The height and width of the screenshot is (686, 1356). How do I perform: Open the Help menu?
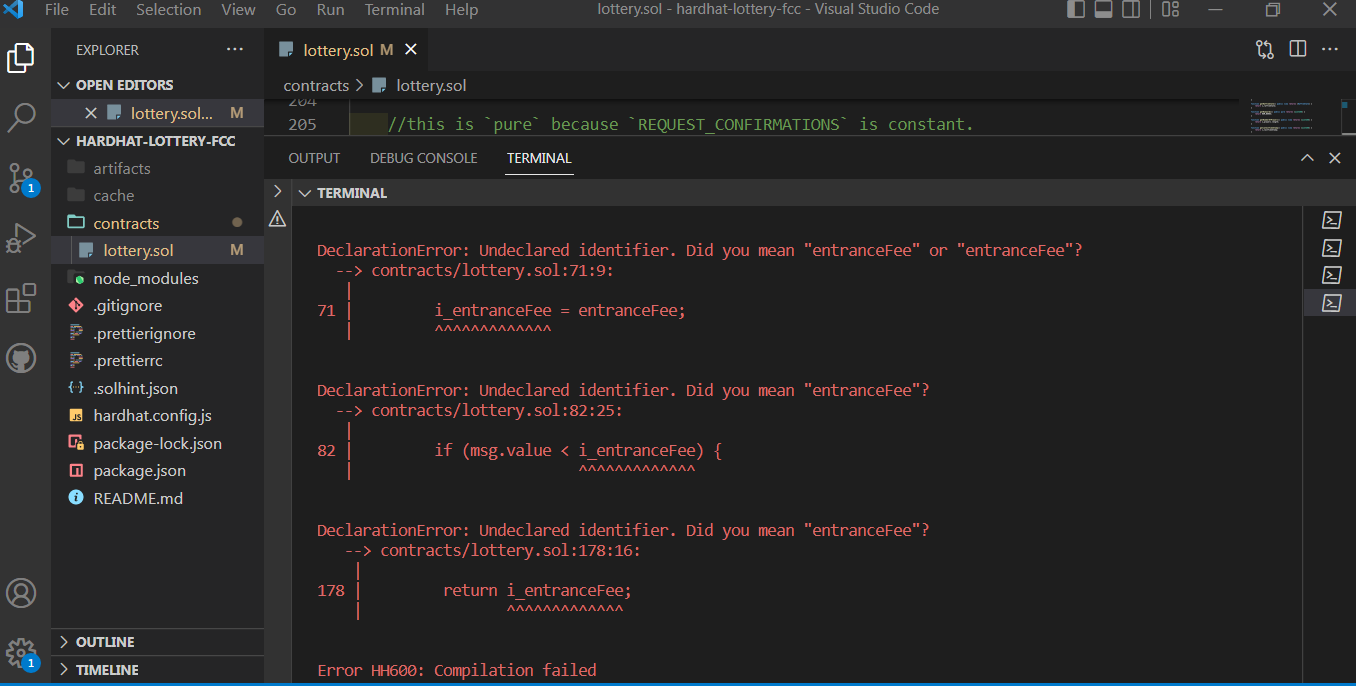point(461,10)
